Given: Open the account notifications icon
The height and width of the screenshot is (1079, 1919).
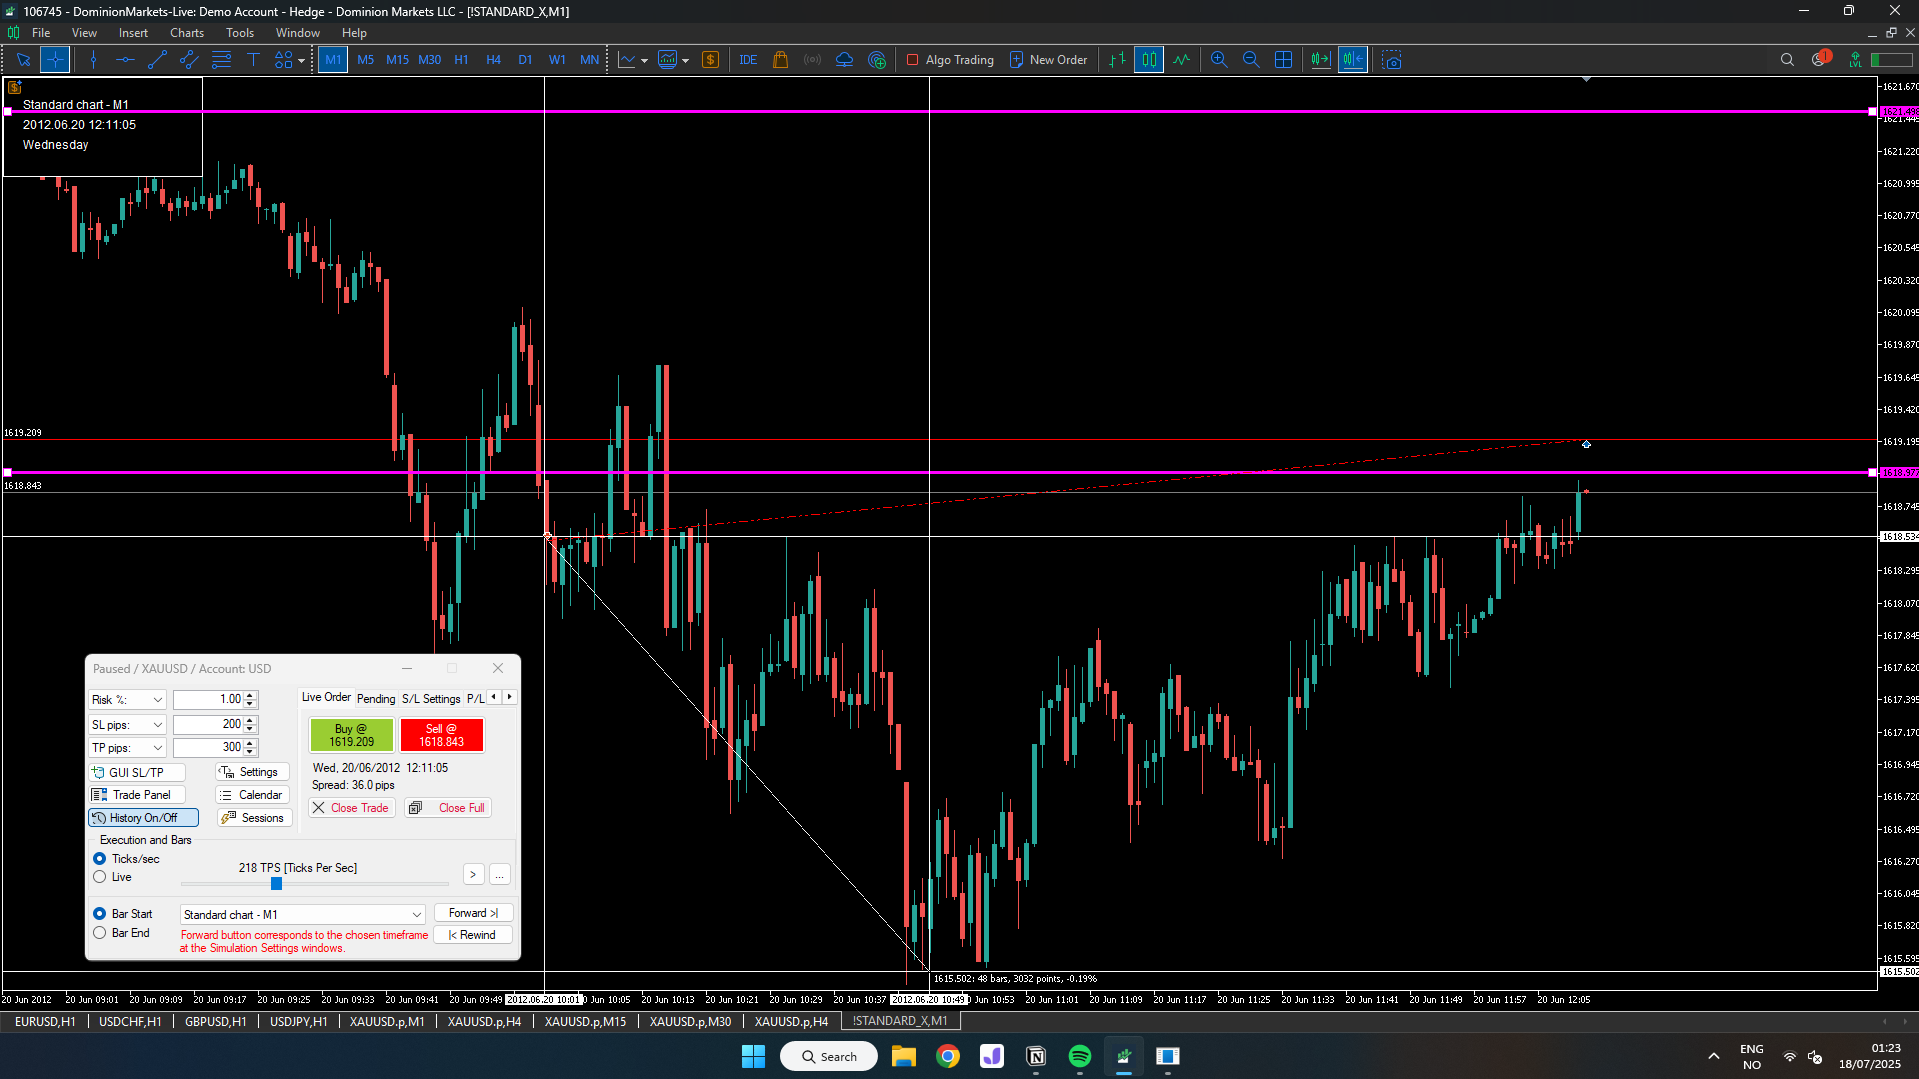Looking at the screenshot, I should 1820,59.
